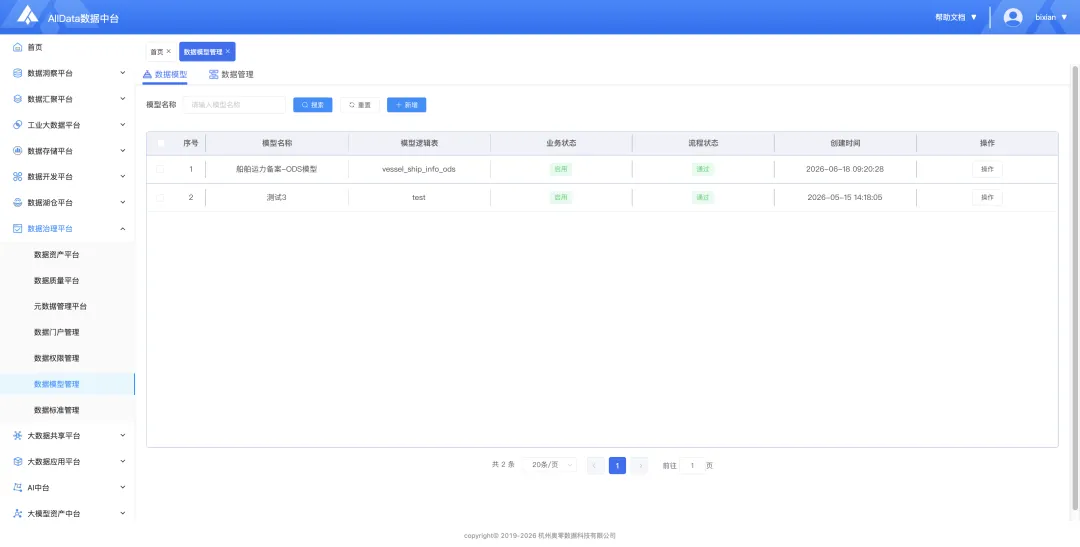The image size is (1080, 547).
Task: Go to the next page arrow
Action: (640, 466)
